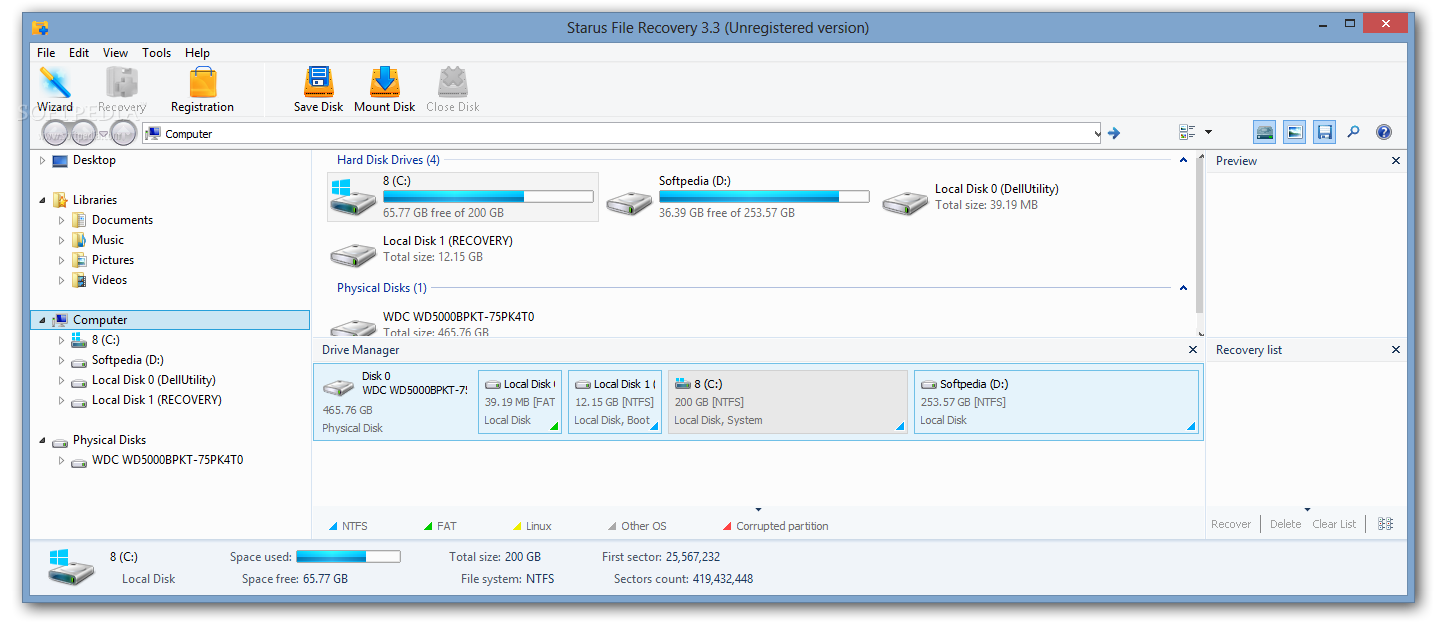Click the Recover button
This screenshot has height=623, width=1435.
tap(1231, 524)
